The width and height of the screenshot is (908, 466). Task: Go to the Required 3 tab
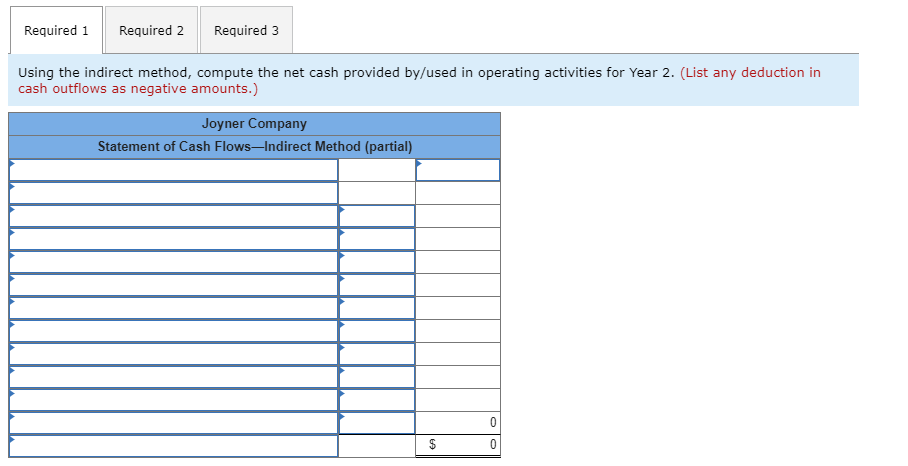tap(246, 30)
